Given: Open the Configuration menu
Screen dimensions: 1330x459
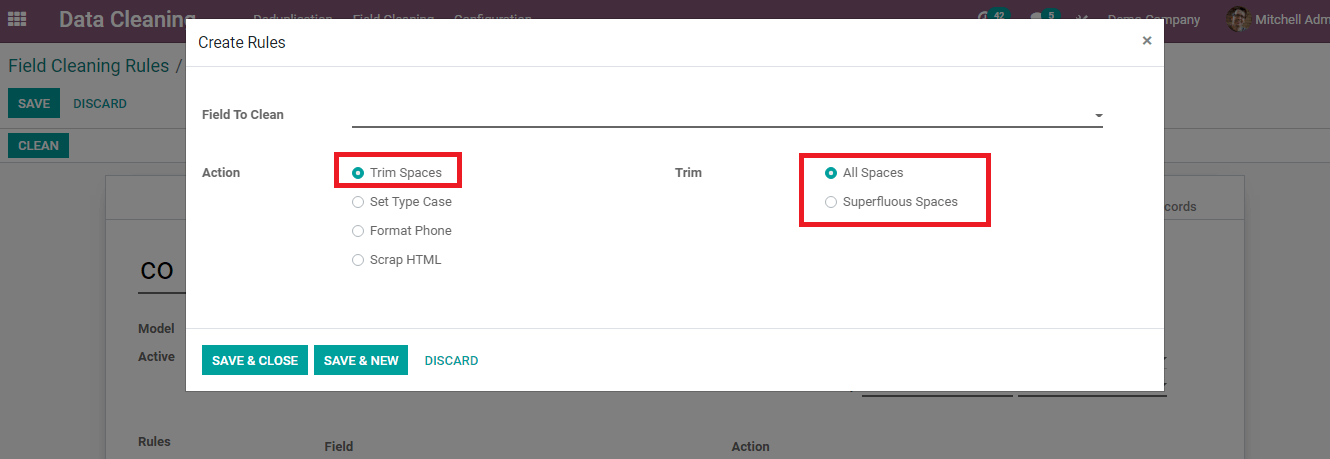Looking at the screenshot, I should coord(494,19).
